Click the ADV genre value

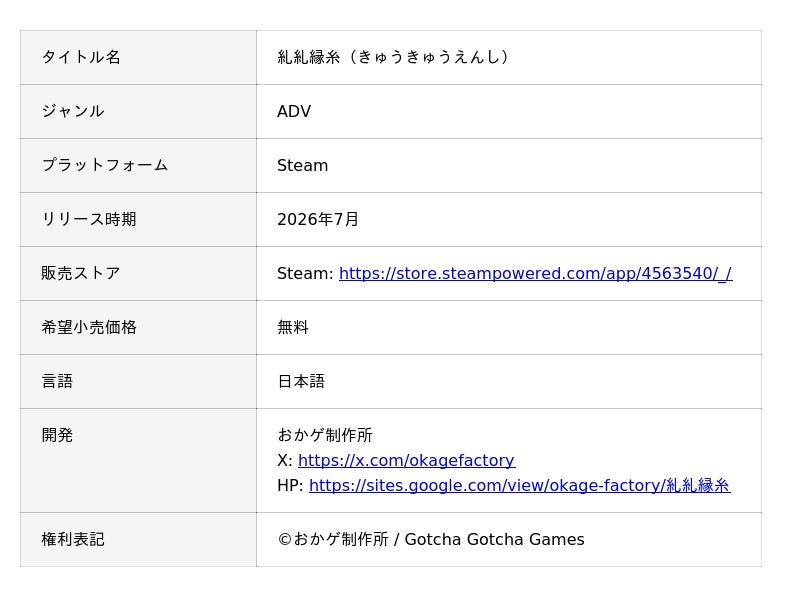[294, 111]
